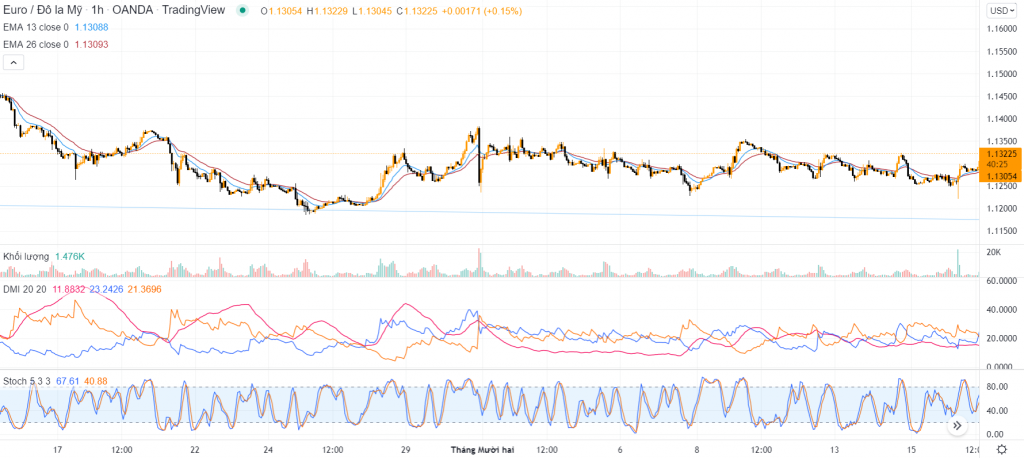The height and width of the screenshot is (458, 1024).
Task: Click the scroll to latest bar arrow
Action: [x=956, y=427]
